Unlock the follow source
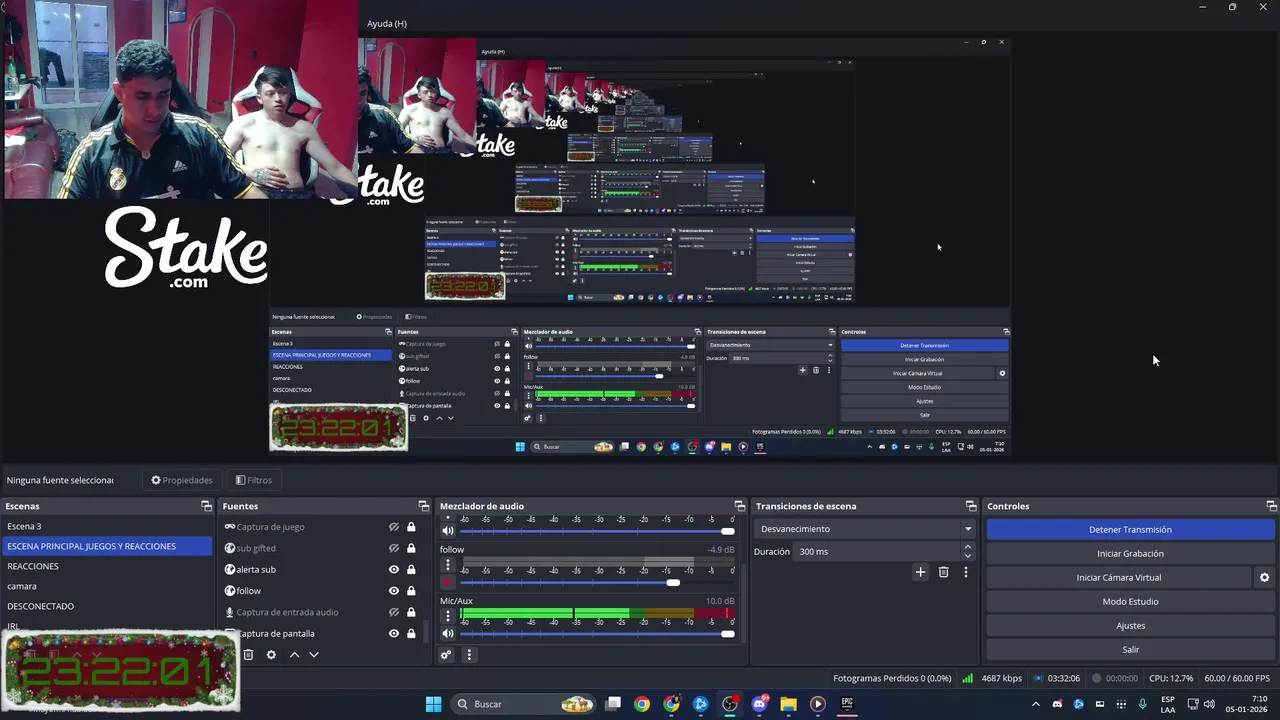This screenshot has width=1280, height=720. 411,591
